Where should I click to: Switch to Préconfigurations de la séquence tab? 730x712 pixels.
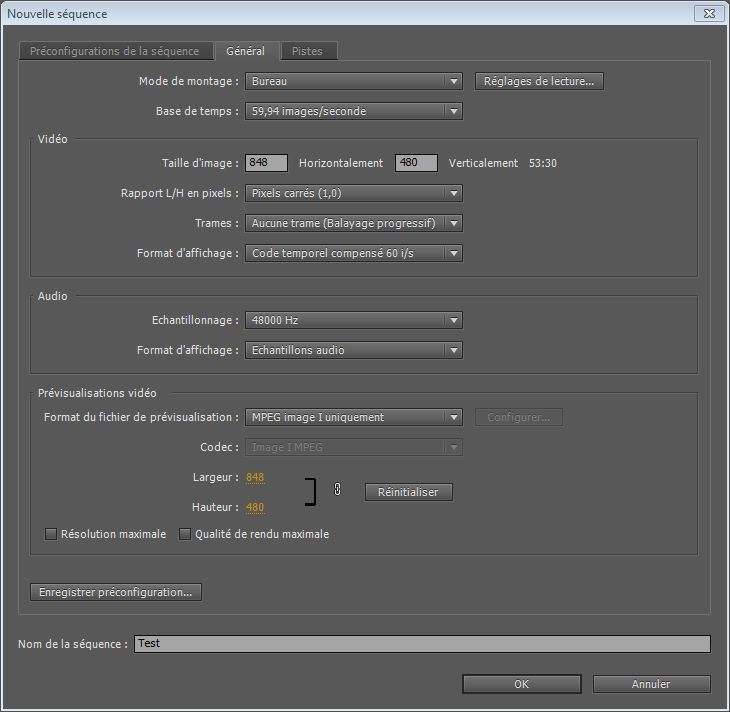click(115, 51)
